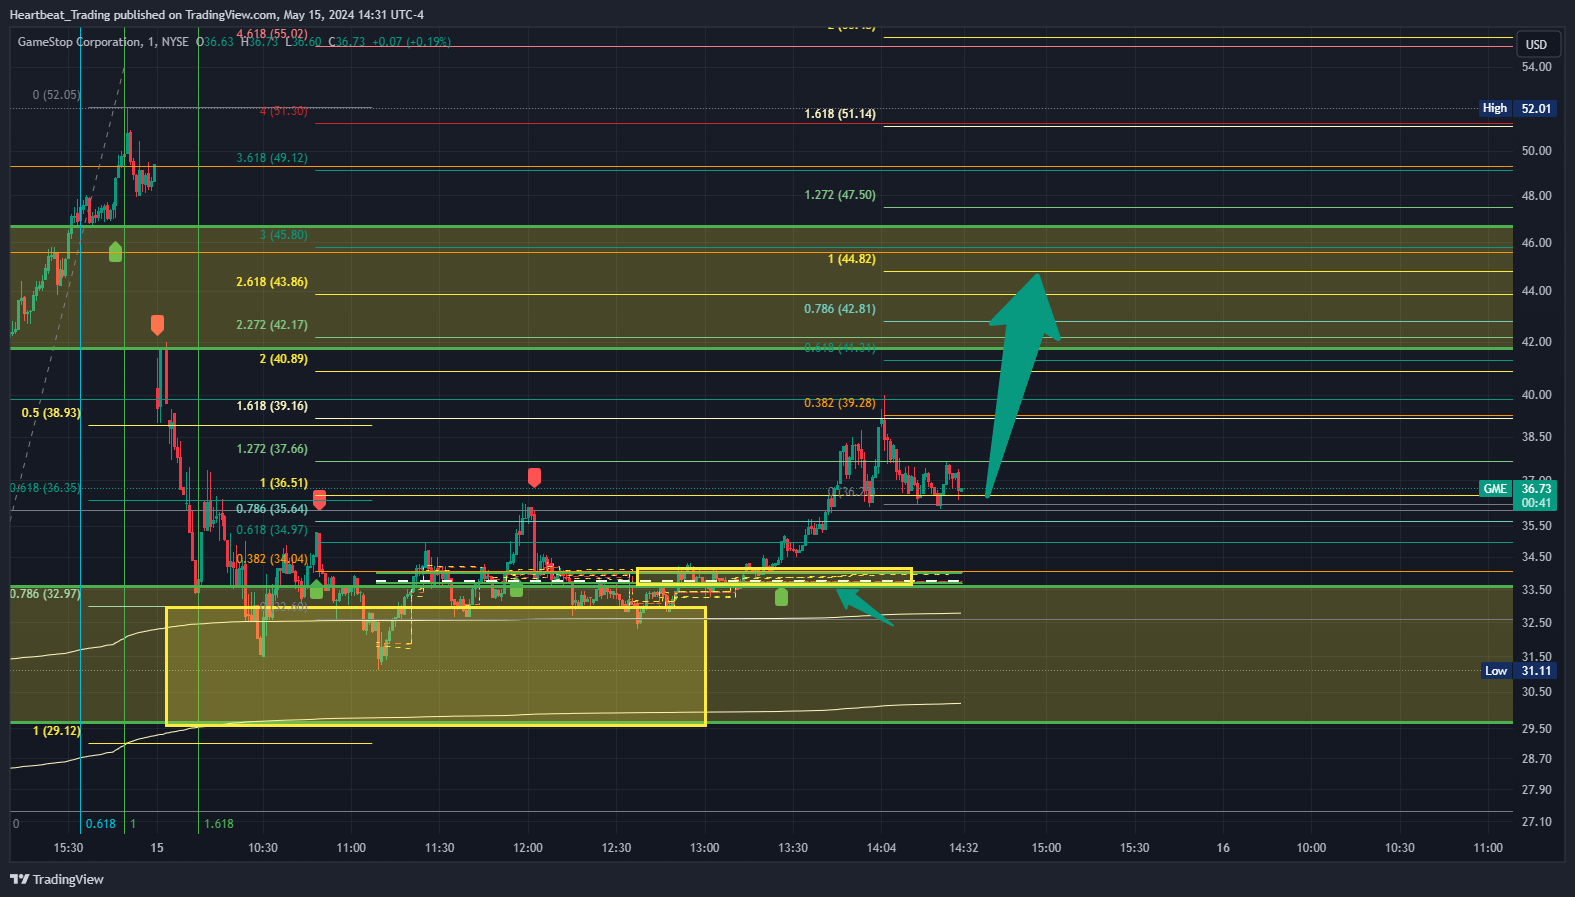
Task: Select the 0 (52.05) retracement label
Action: [x=56, y=95]
